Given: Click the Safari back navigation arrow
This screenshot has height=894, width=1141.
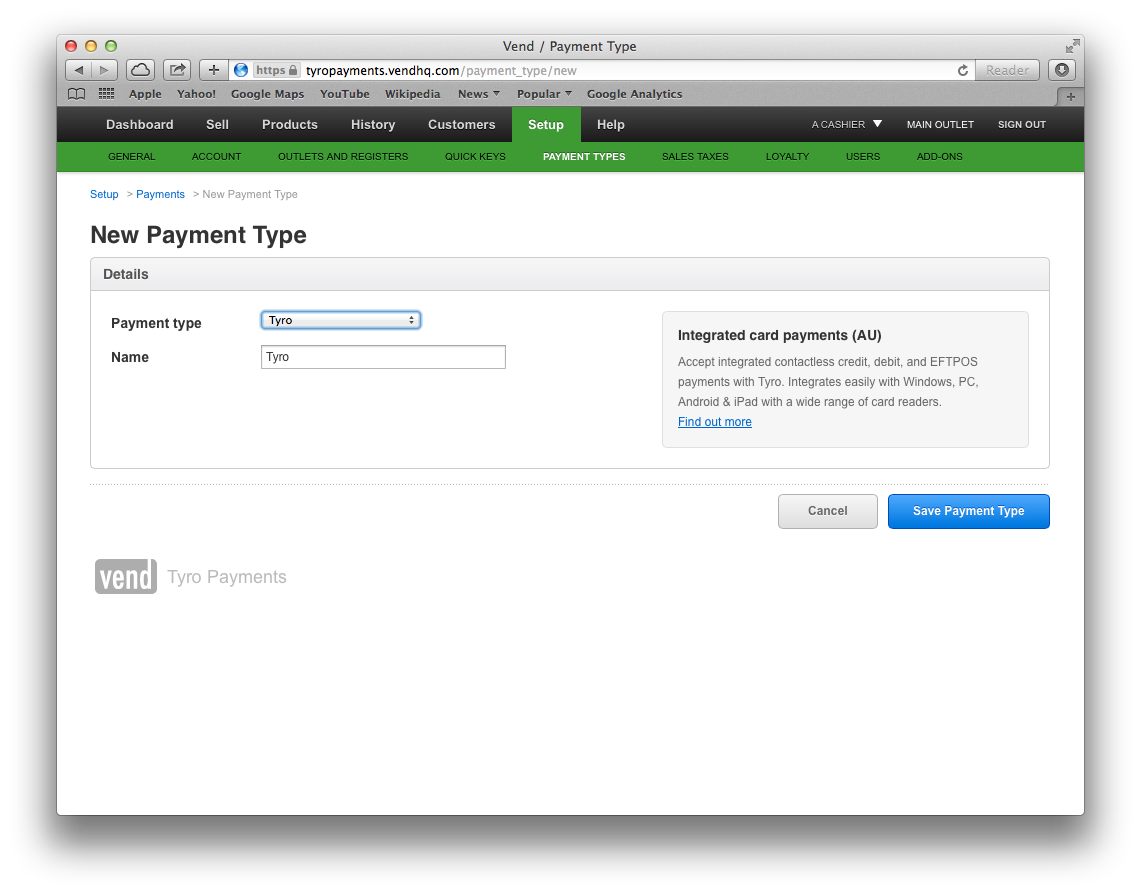Looking at the screenshot, I should [78, 69].
